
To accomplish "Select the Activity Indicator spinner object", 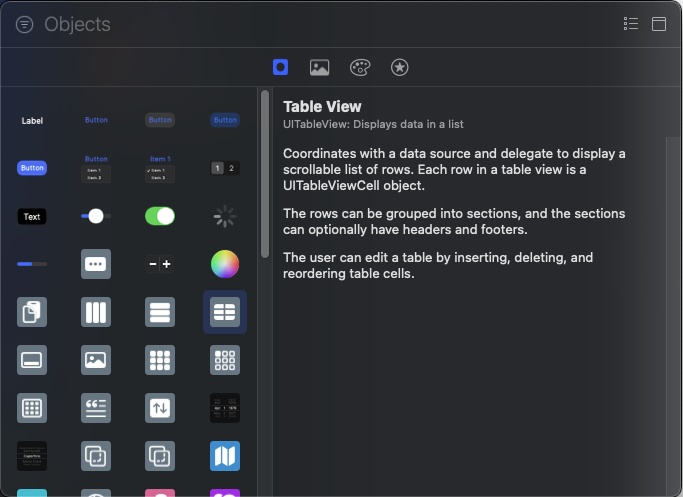I will (x=225, y=216).
